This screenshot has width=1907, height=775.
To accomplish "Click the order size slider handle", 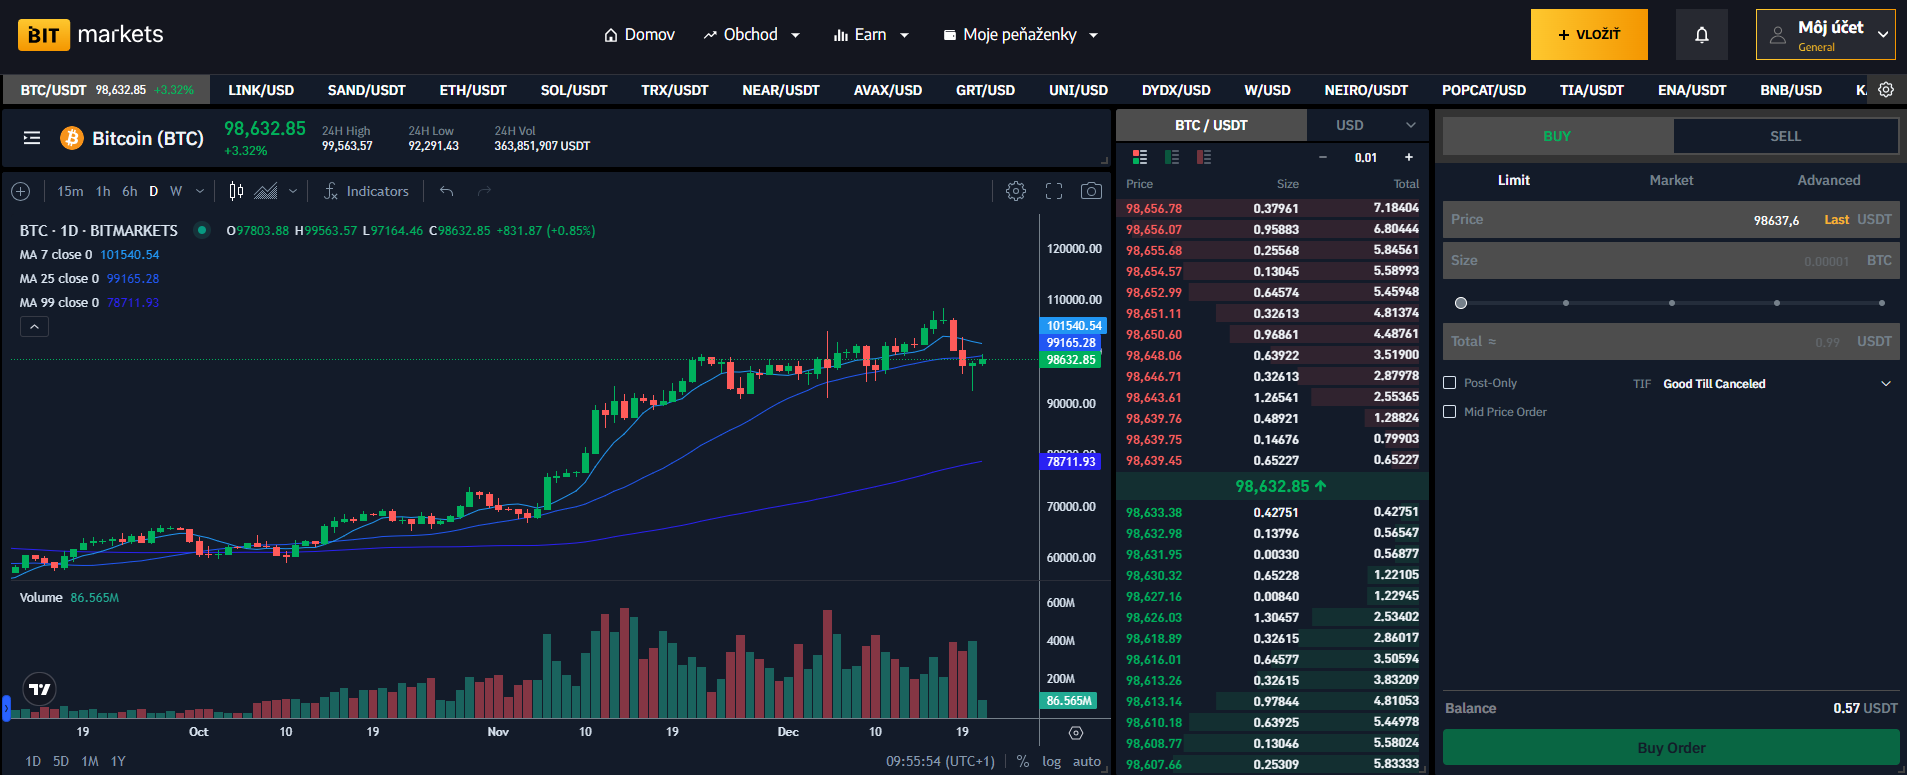I will pos(1461,303).
